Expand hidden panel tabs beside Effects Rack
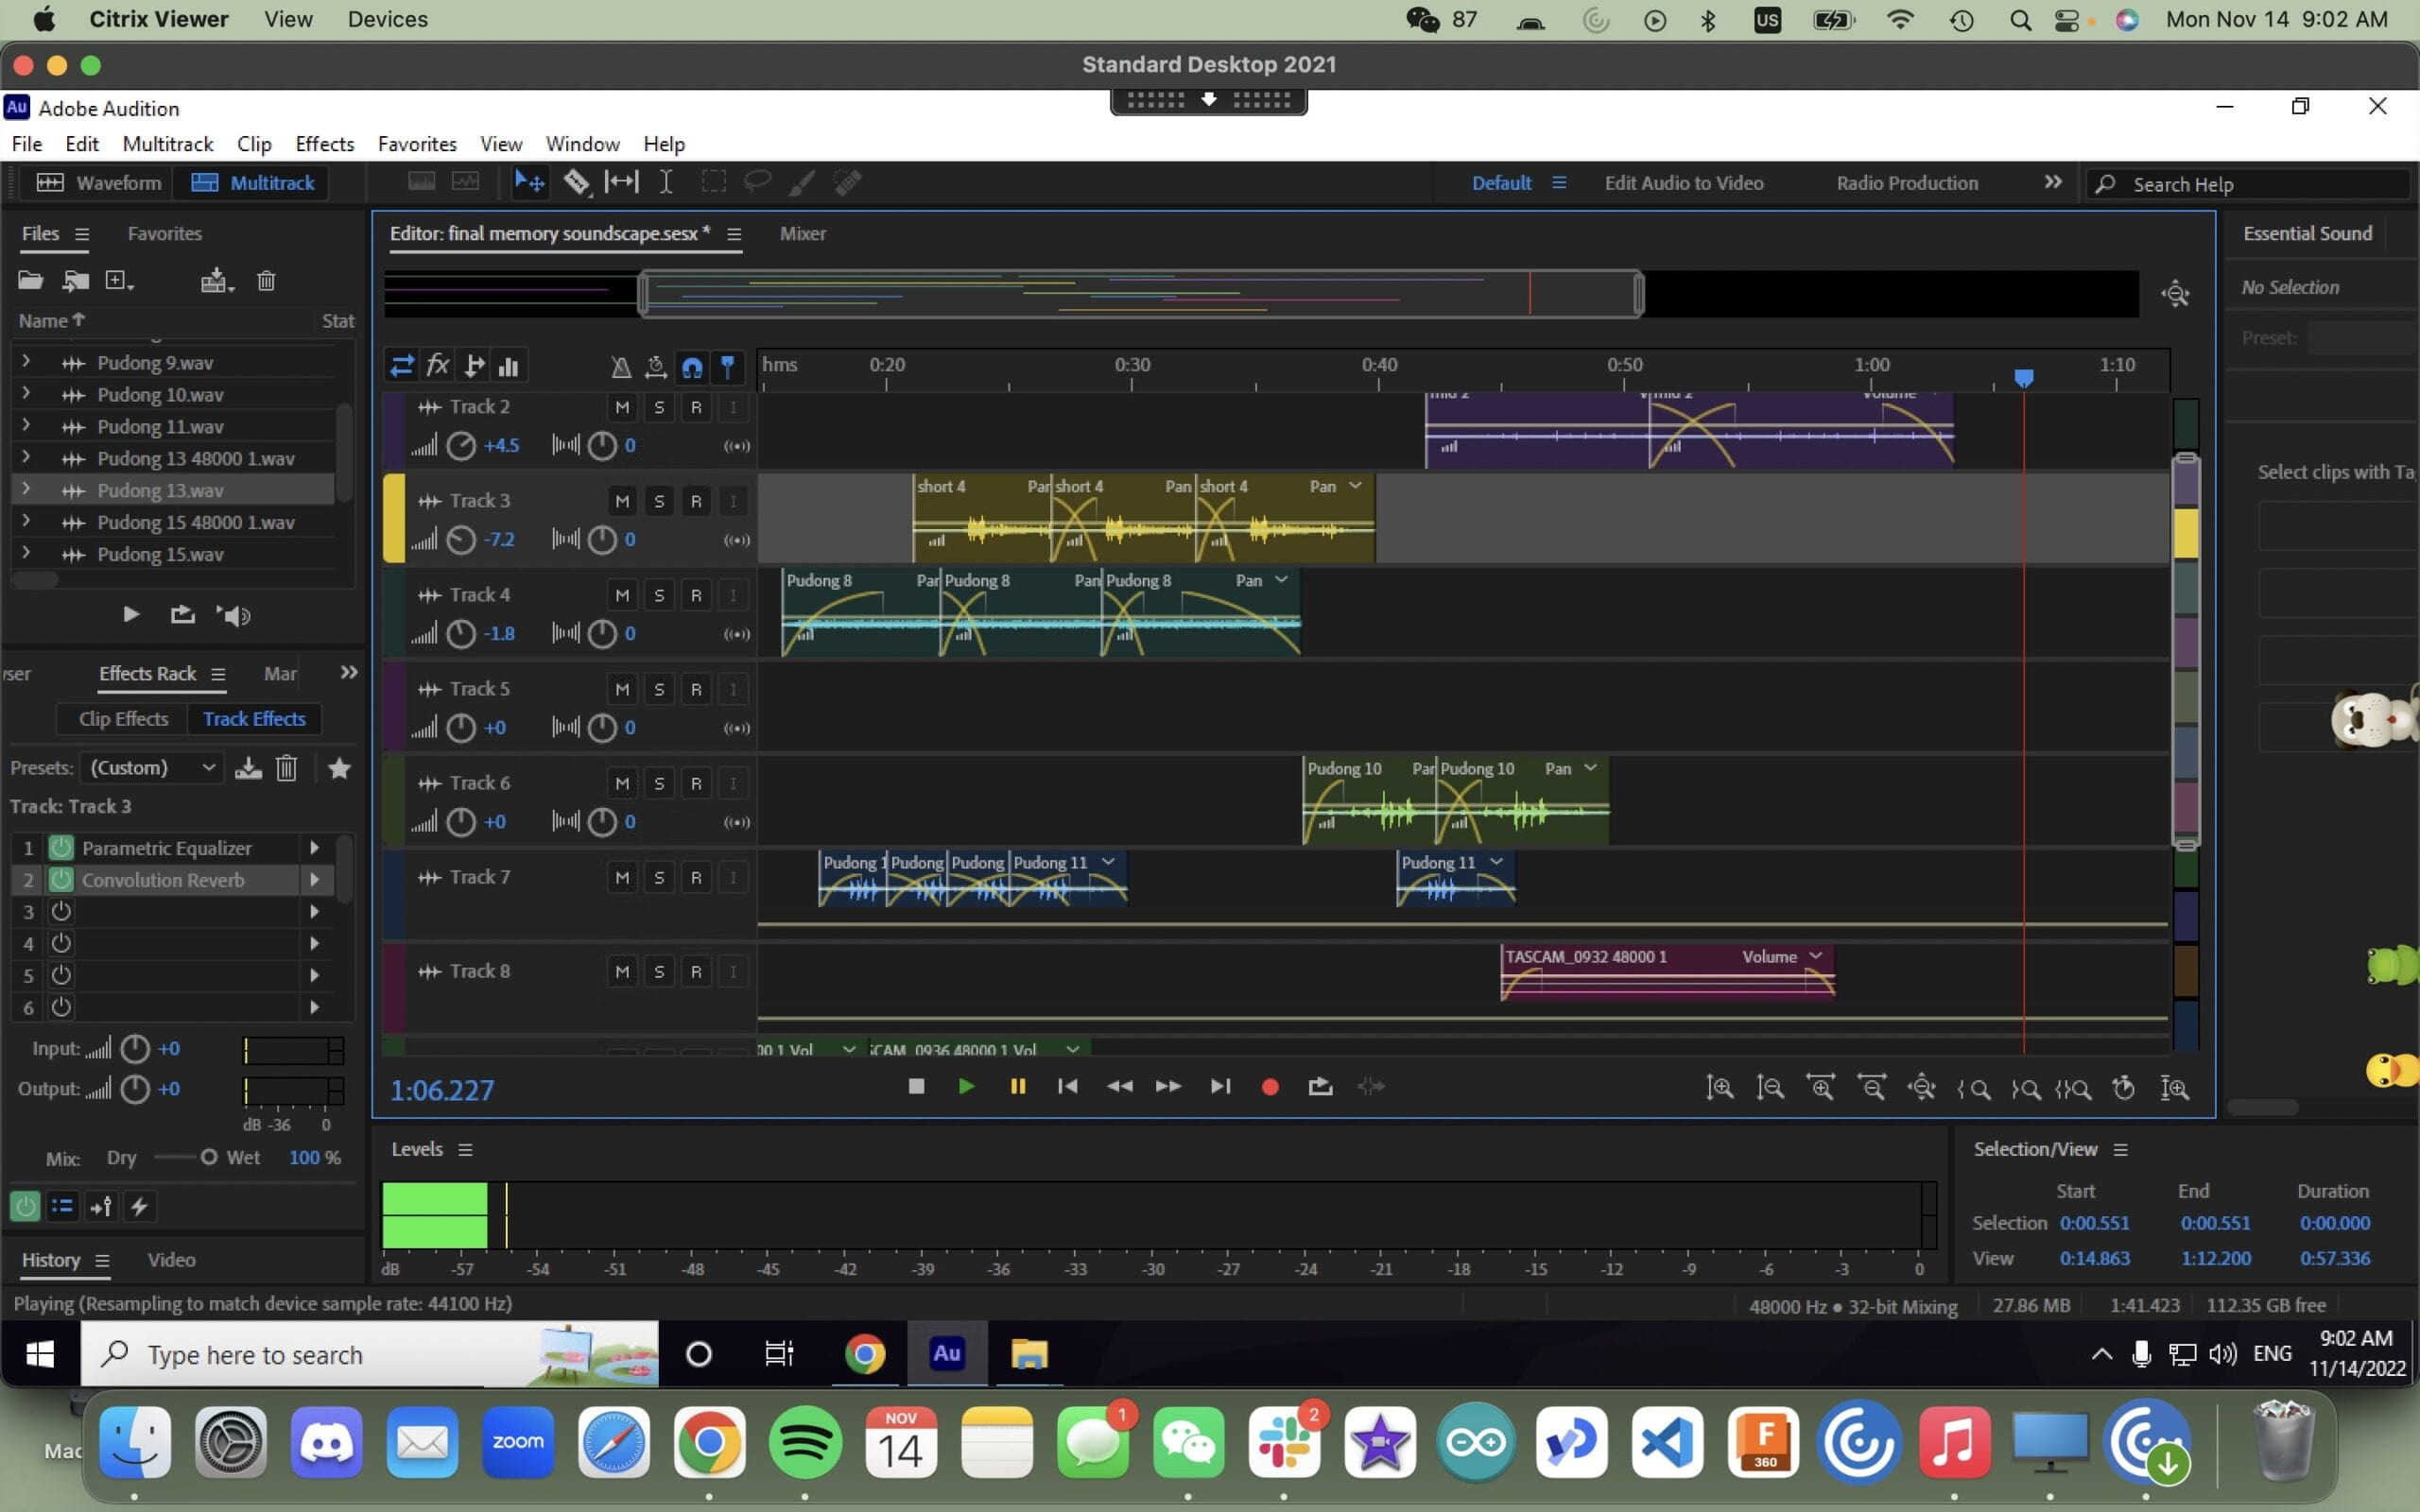The height and width of the screenshot is (1512, 2420). point(348,673)
